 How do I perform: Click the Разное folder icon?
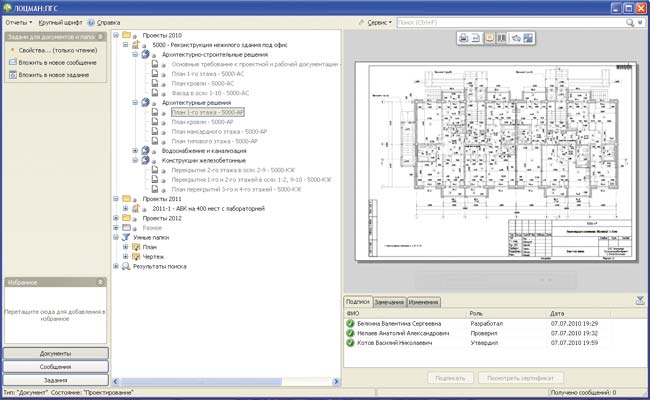pyautogui.click(x=126, y=228)
